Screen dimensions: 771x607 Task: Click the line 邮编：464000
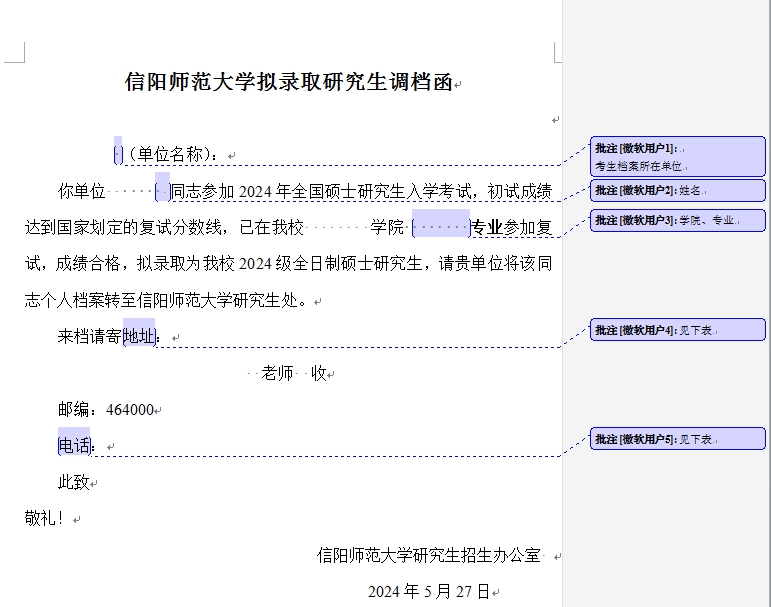pos(106,410)
